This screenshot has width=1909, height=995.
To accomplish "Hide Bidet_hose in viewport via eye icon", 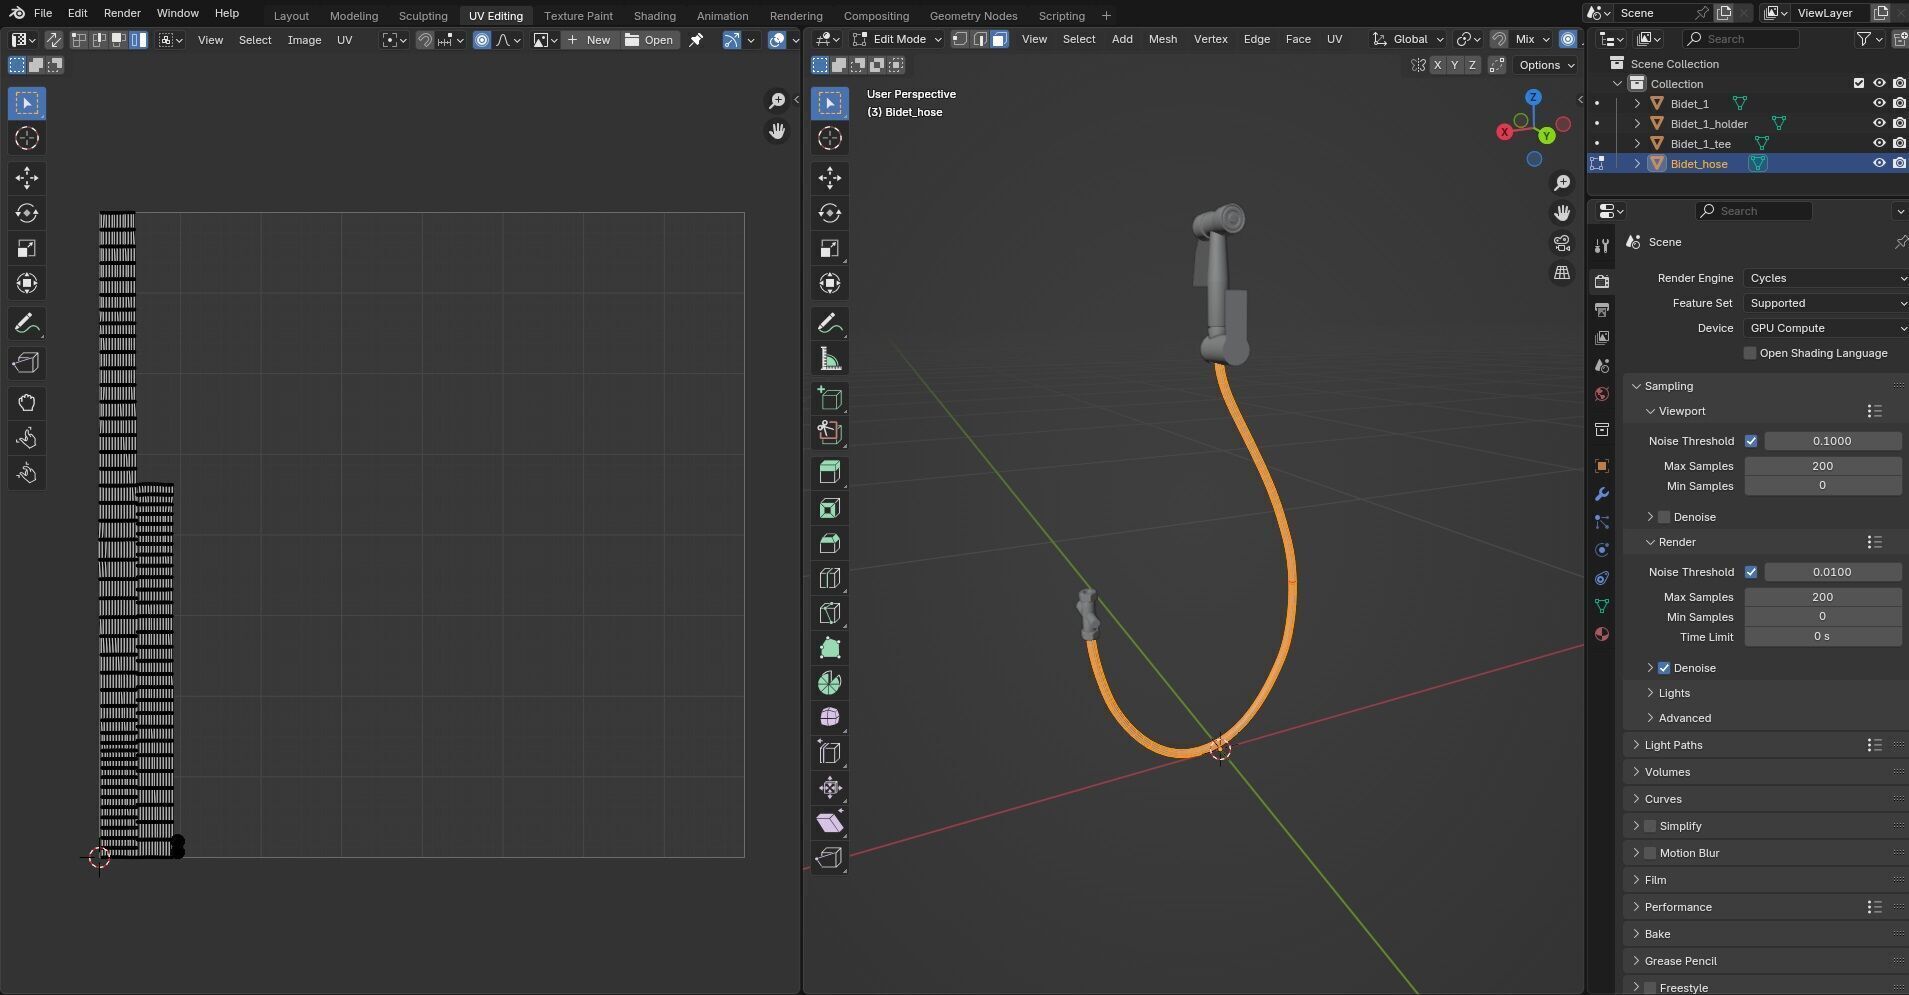I will tap(1879, 164).
